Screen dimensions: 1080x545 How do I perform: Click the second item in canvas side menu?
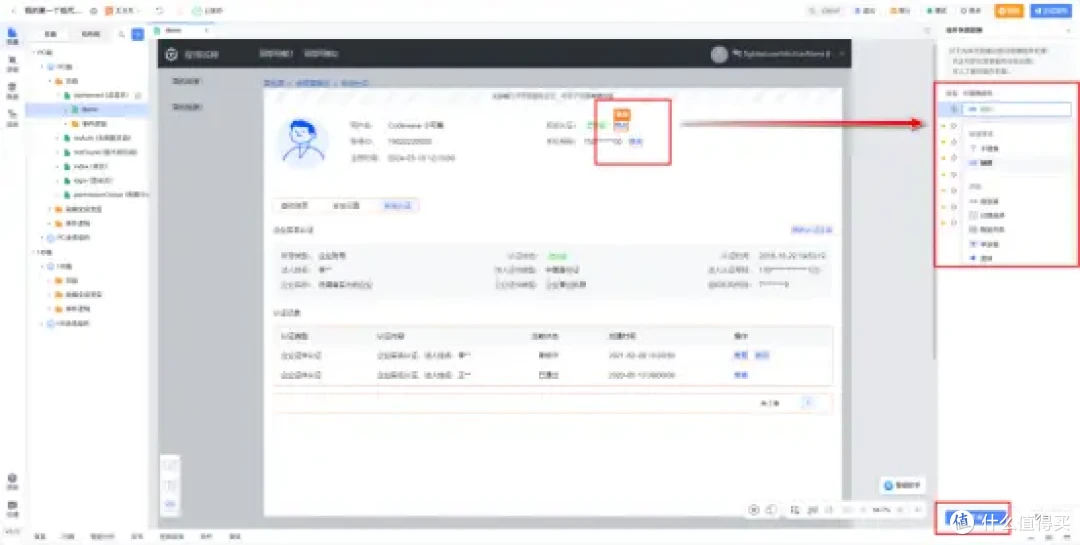point(187,107)
